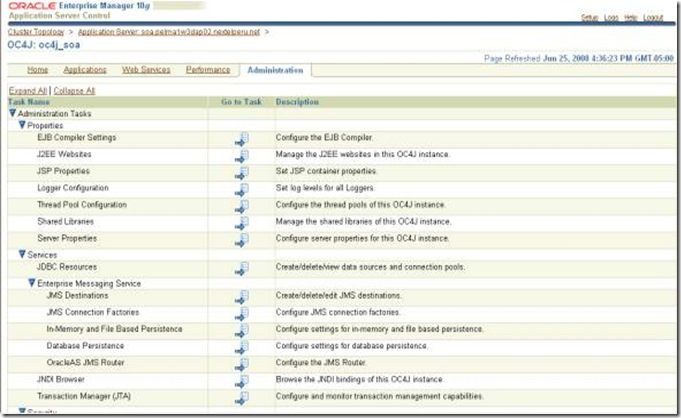This screenshot has width=681, height=418.
Task: Click the Task Name column header
Action: (x=29, y=102)
